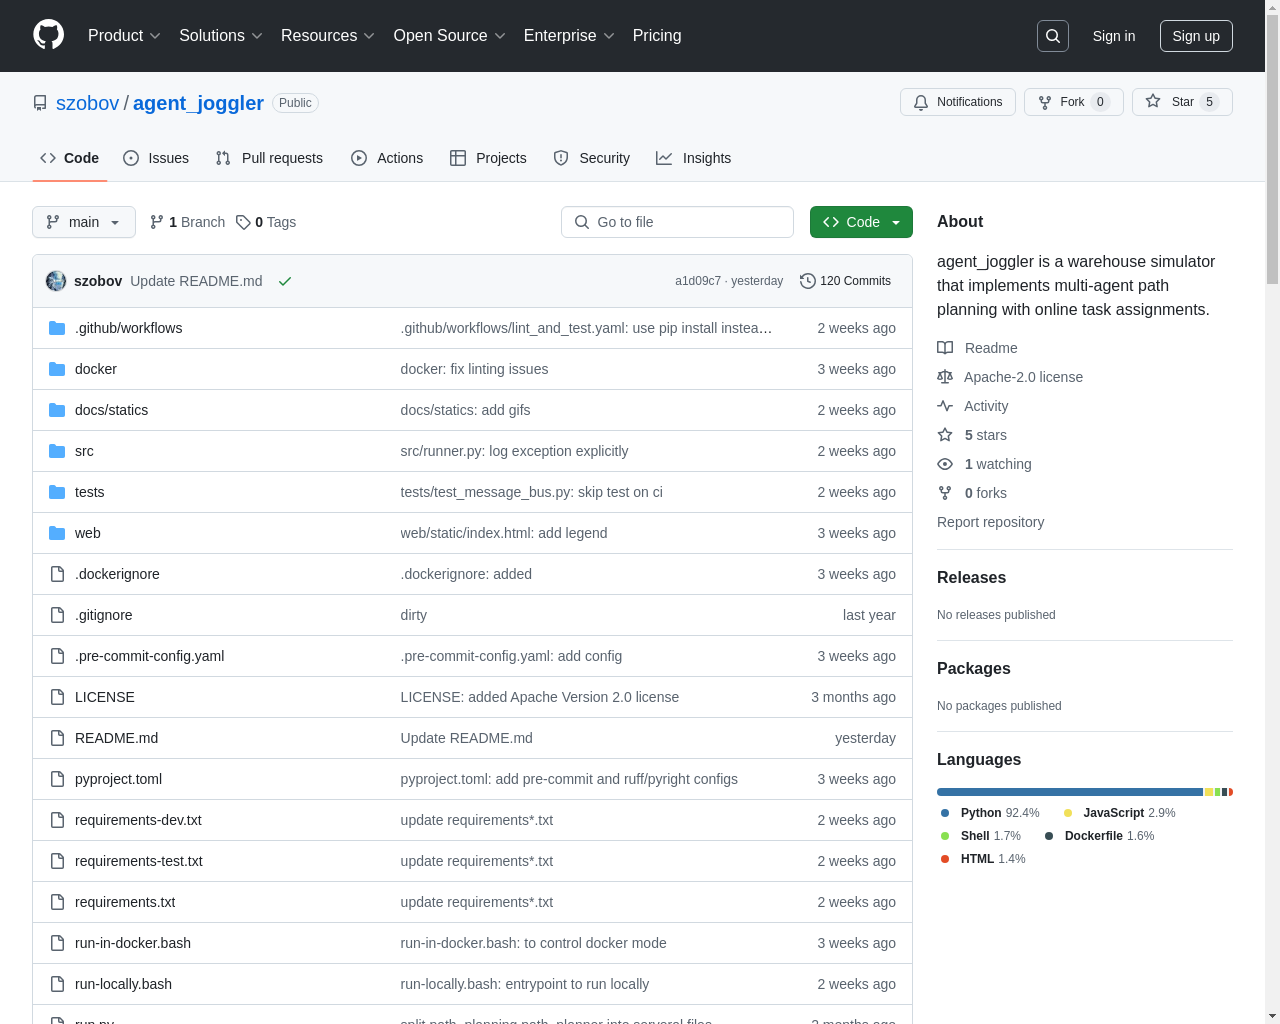Click Sign in

1114,36
